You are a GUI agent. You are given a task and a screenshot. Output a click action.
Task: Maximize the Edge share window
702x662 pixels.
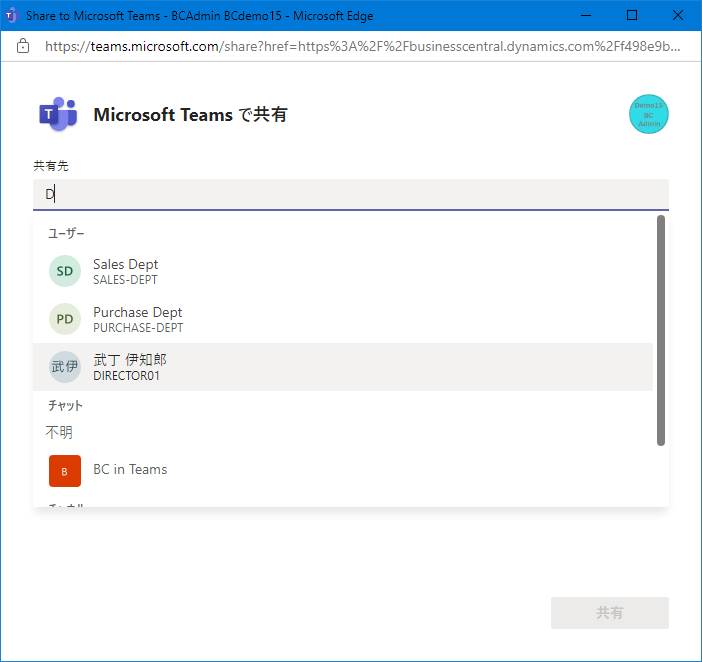point(632,16)
